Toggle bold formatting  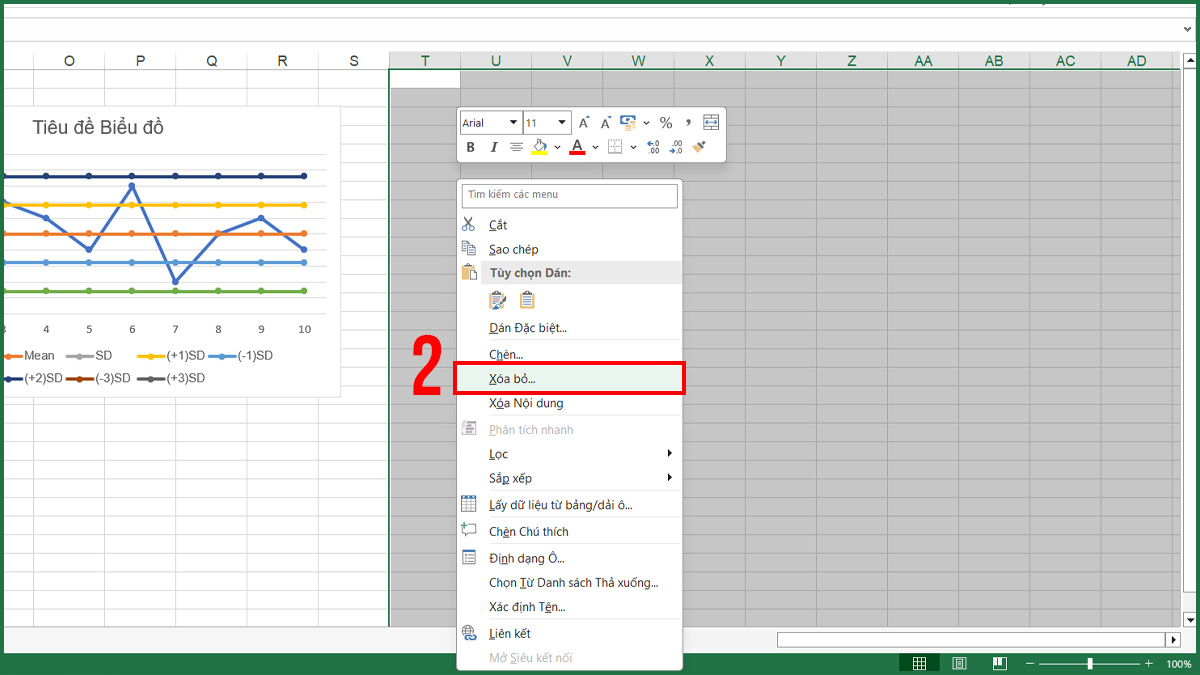click(470, 146)
